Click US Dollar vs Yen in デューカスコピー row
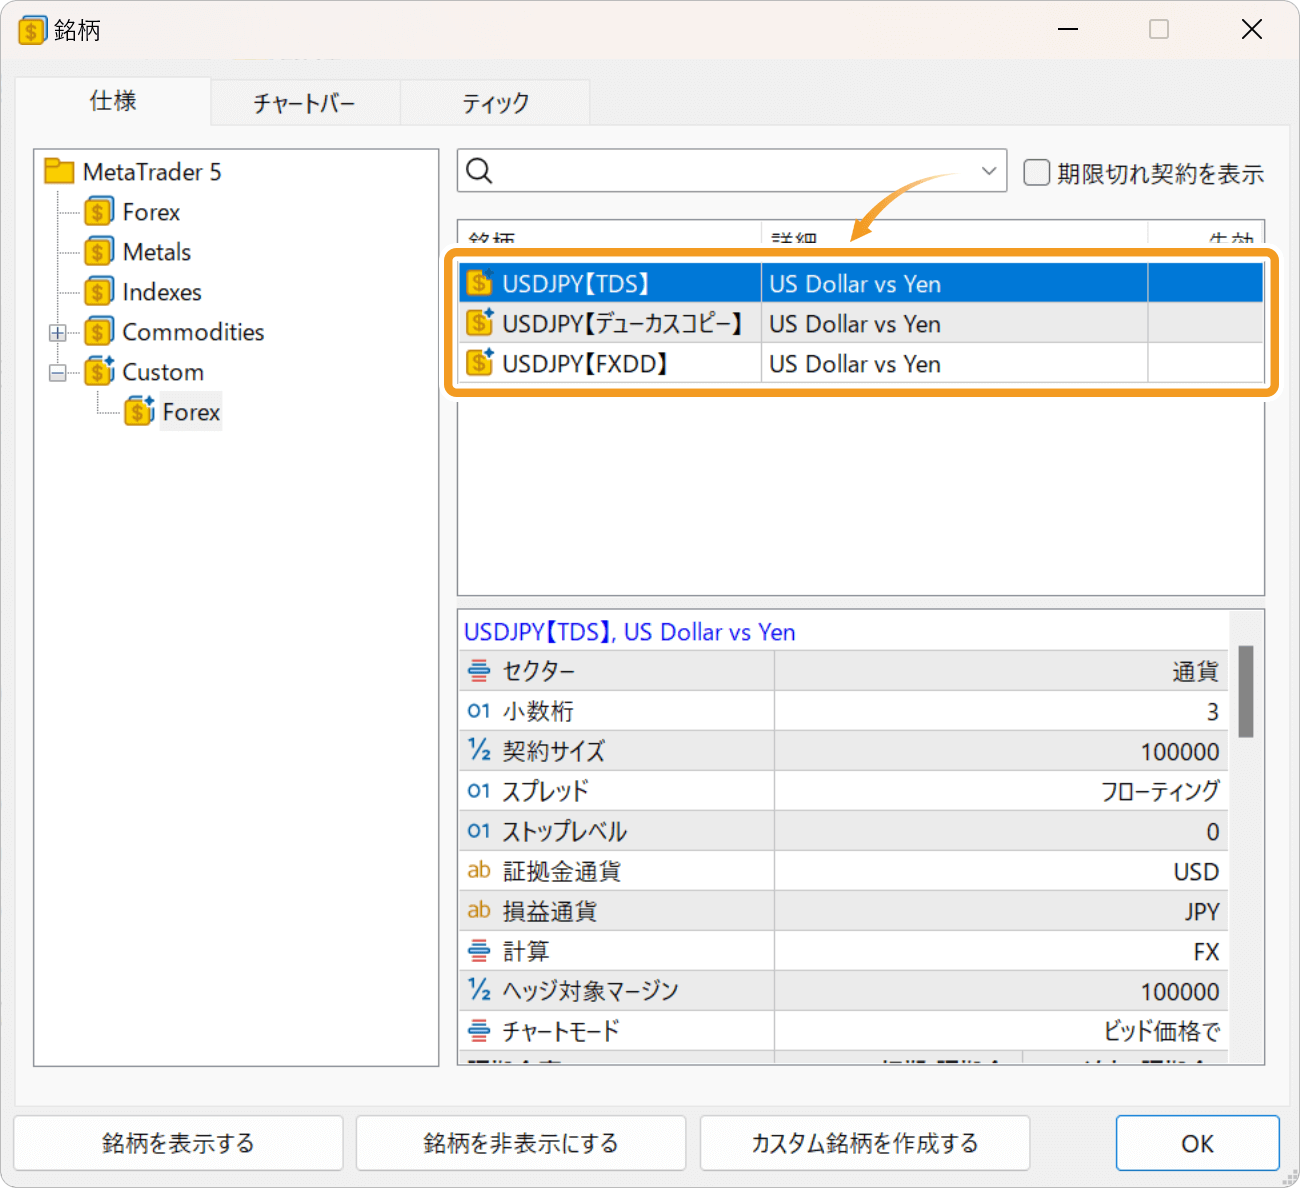This screenshot has height=1188, width=1300. (855, 324)
